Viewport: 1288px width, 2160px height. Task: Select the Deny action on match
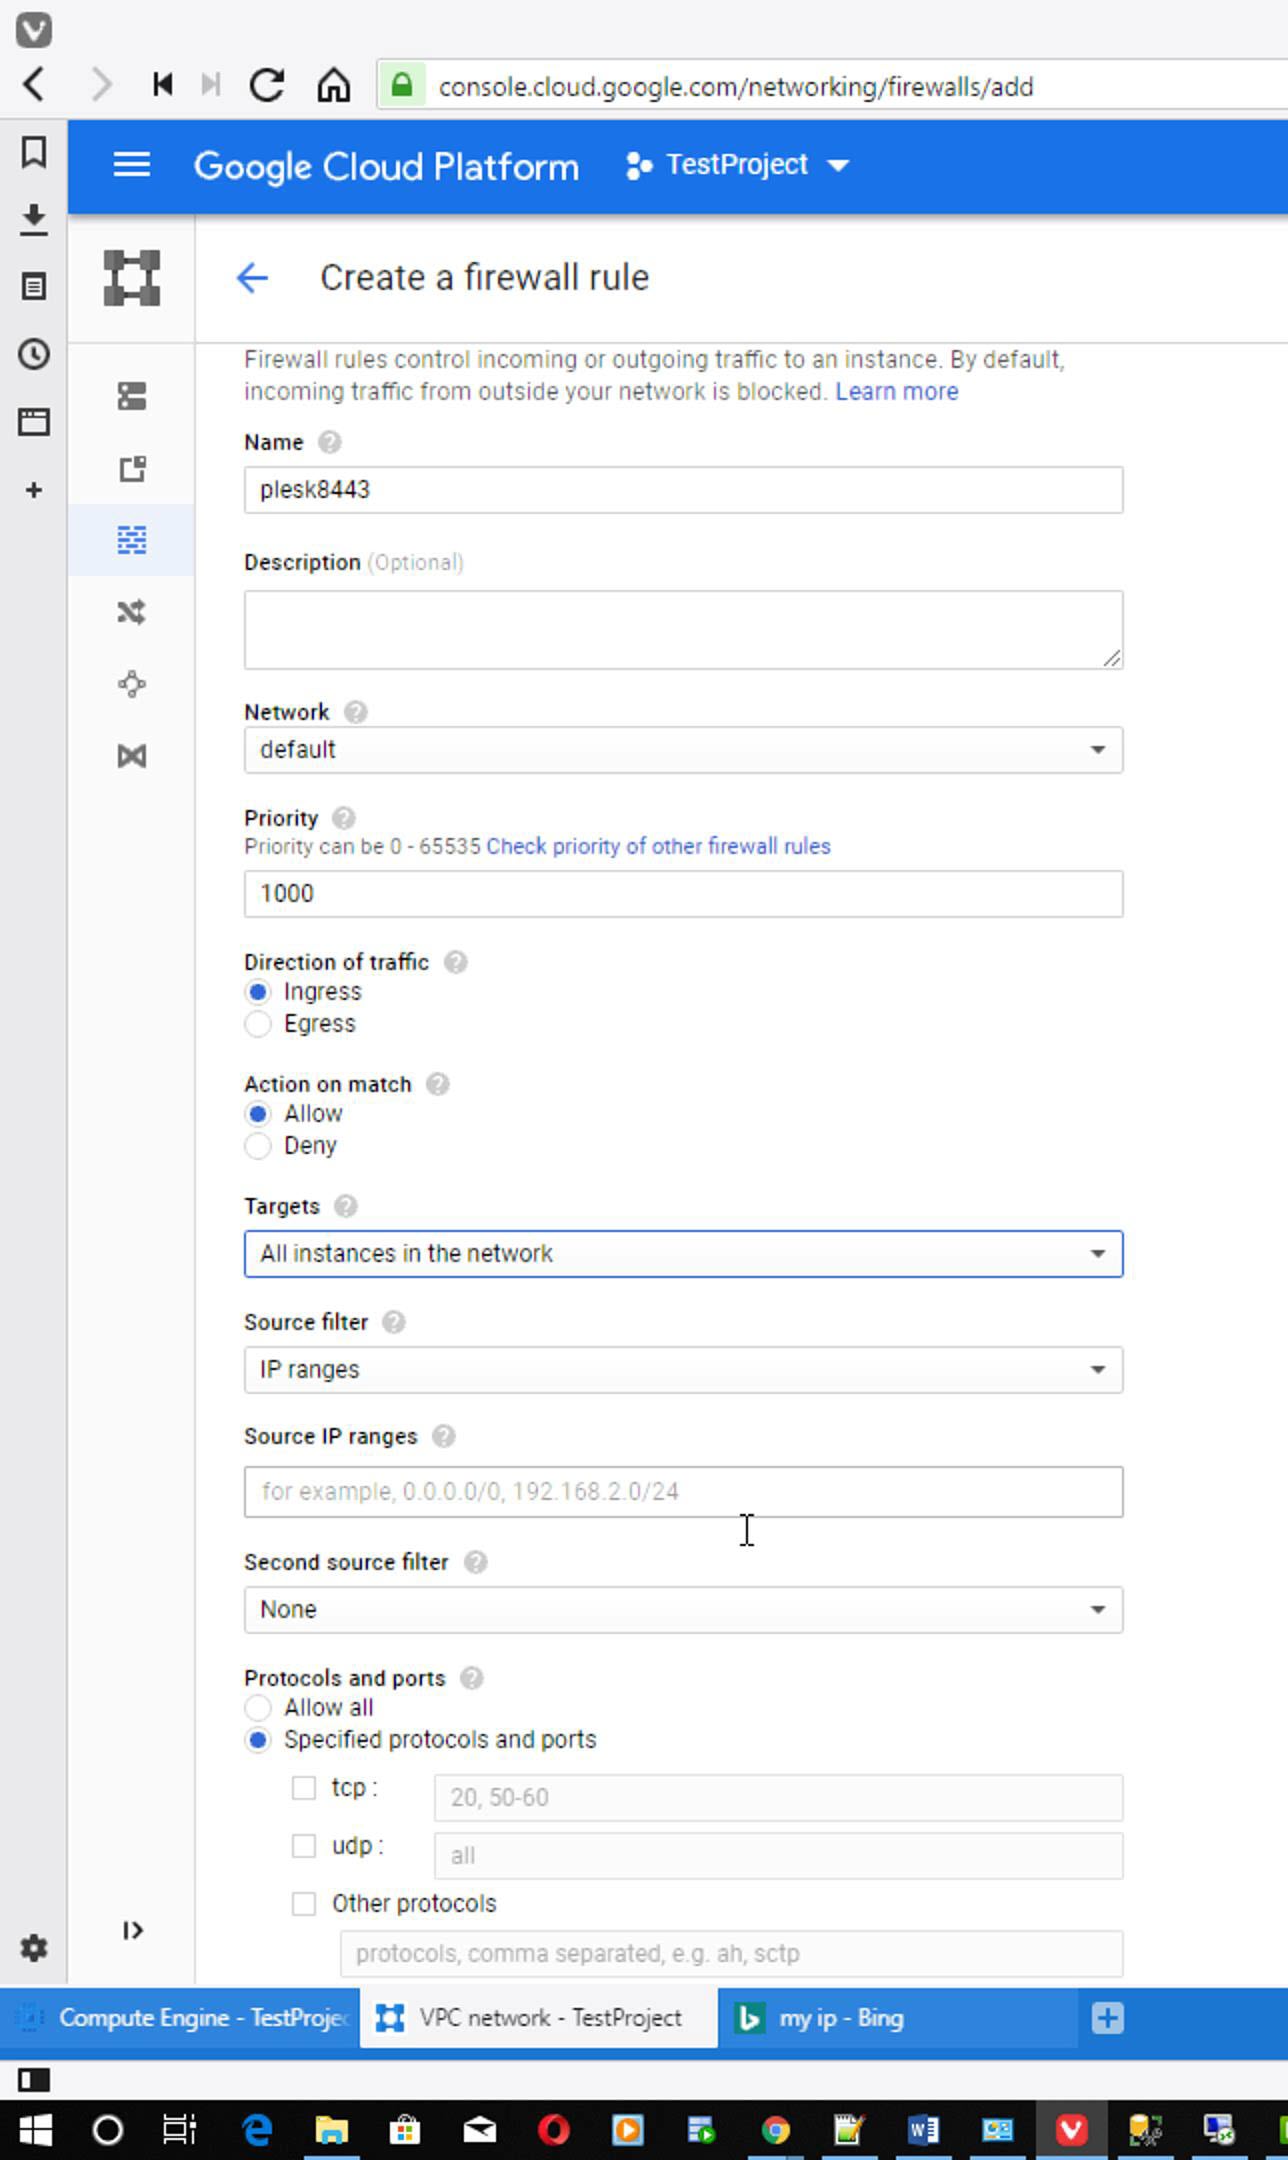tap(258, 1146)
